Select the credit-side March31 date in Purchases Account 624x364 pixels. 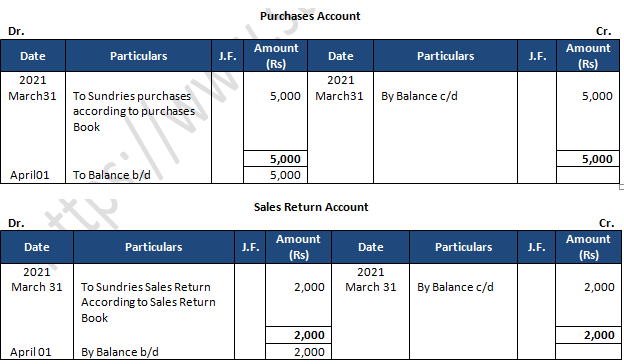point(339,96)
